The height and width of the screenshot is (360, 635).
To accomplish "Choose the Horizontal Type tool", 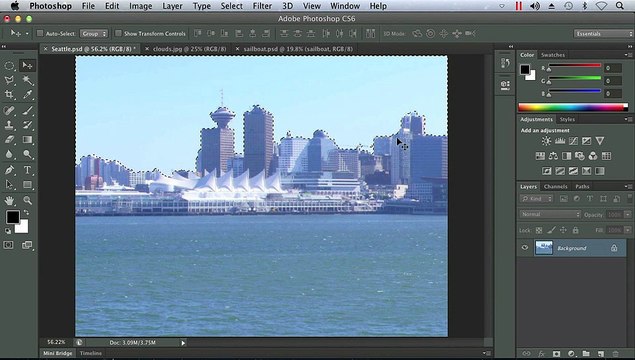I will tap(27, 170).
